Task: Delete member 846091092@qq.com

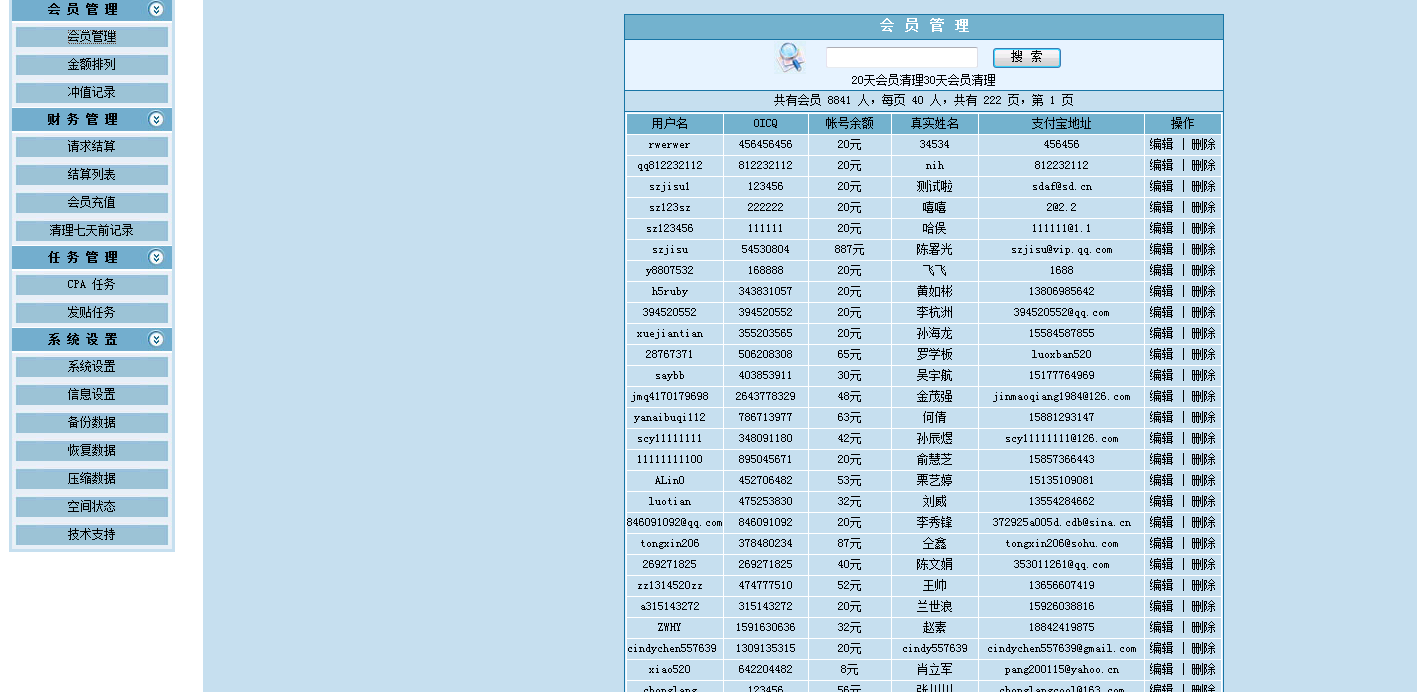Action: click(1203, 523)
